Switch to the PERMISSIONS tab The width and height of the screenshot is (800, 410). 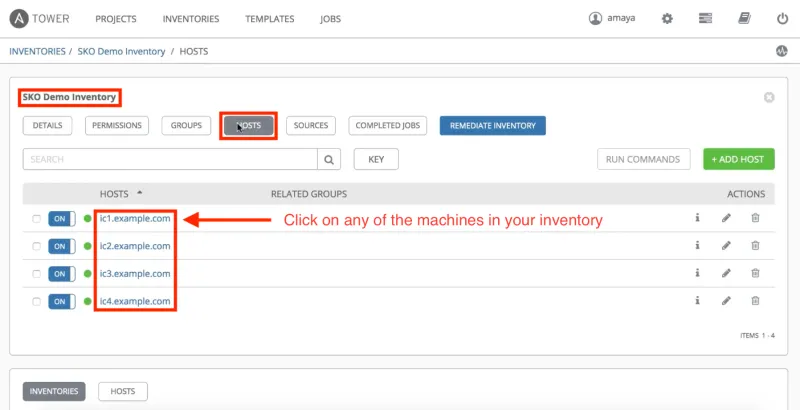tap(117, 125)
